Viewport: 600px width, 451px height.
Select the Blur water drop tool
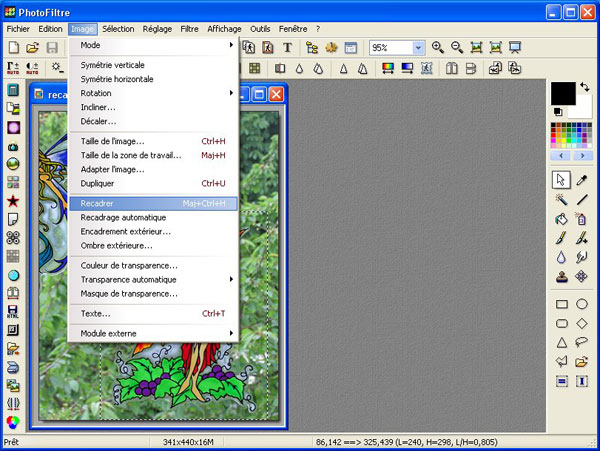point(561,257)
